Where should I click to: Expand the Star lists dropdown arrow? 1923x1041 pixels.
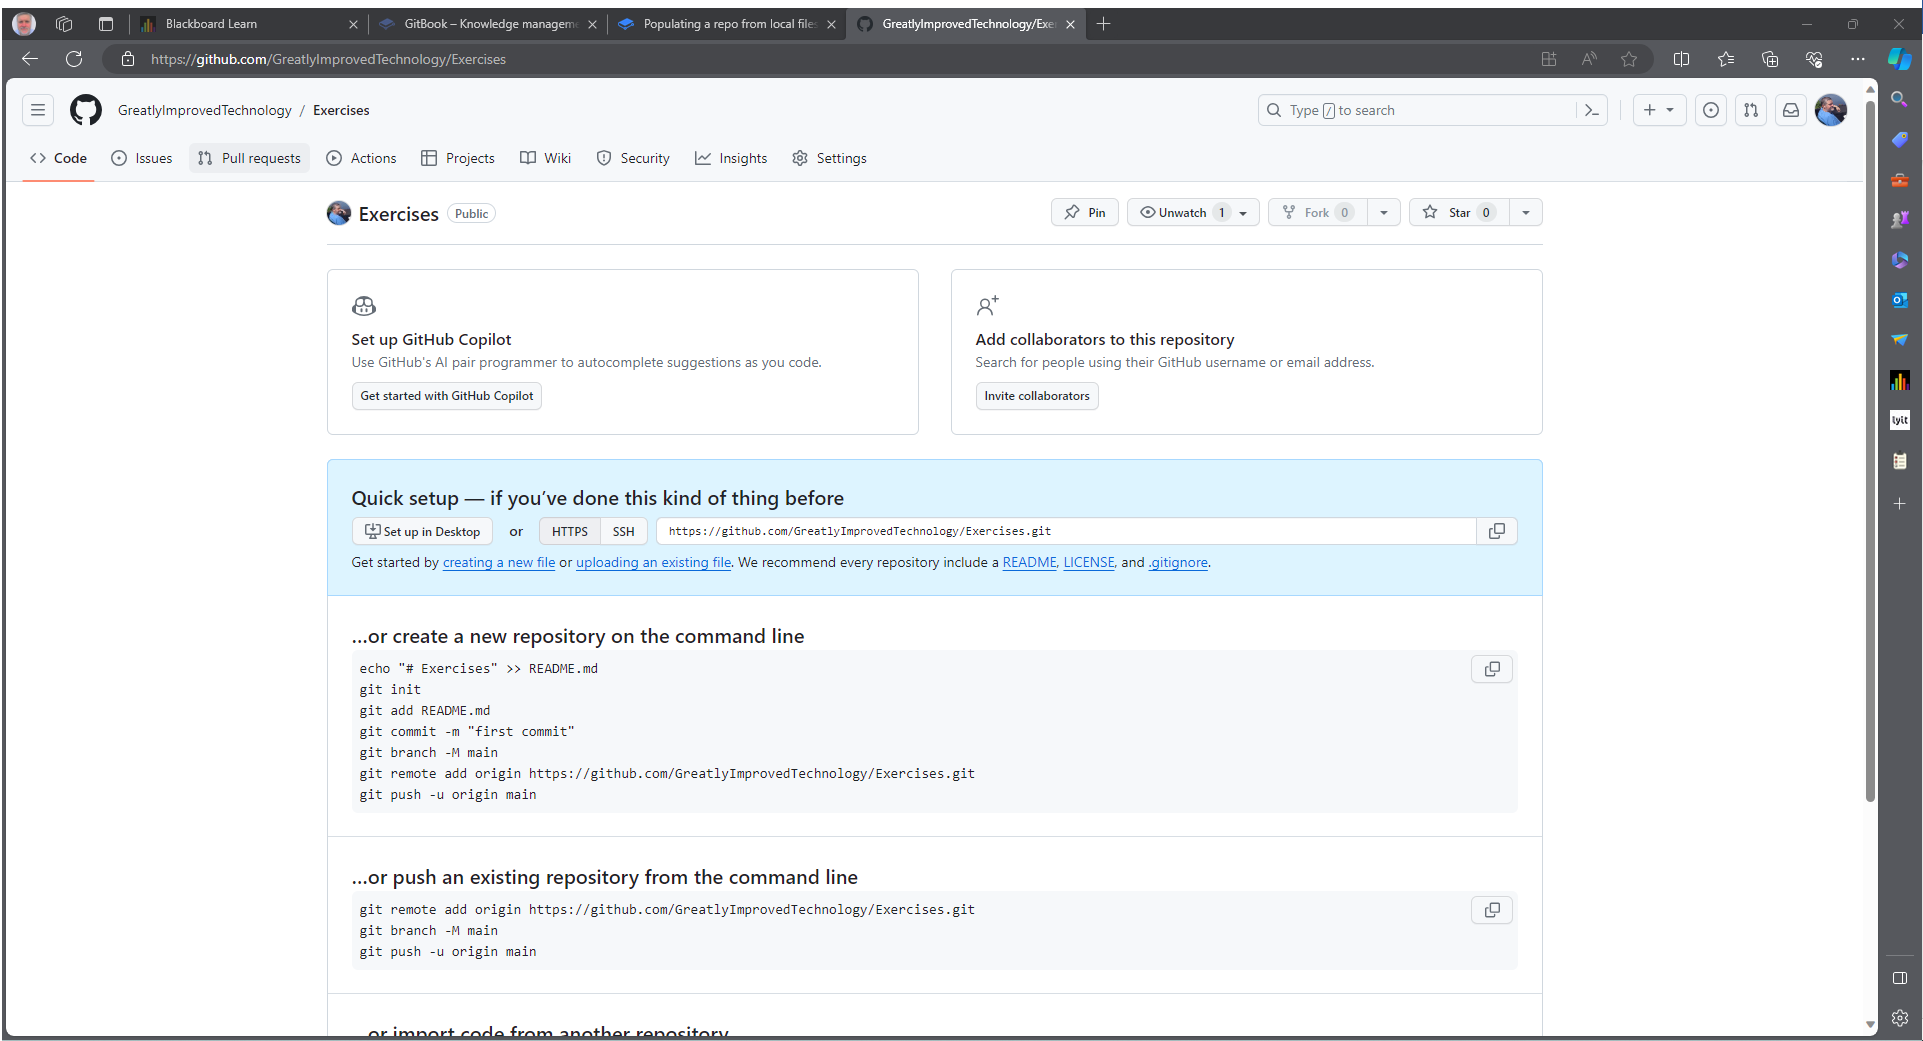click(x=1526, y=212)
